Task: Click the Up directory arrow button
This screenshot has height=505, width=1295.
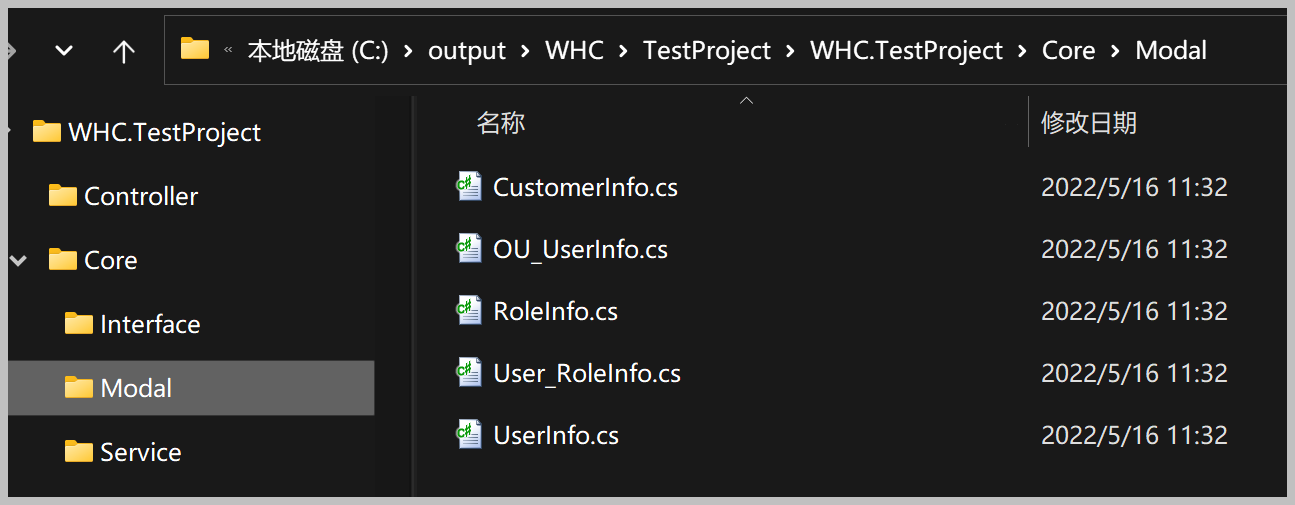Action: (124, 51)
